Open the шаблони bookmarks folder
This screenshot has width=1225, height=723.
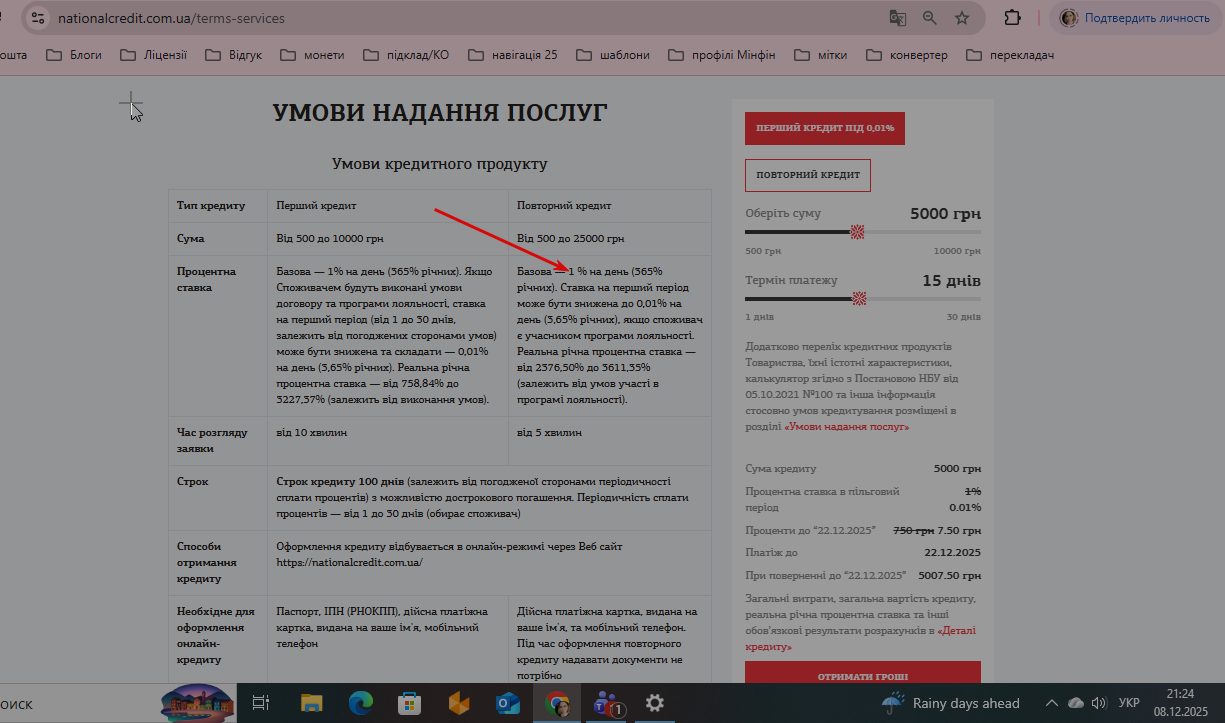pyautogui.click(x=613, y=55)
